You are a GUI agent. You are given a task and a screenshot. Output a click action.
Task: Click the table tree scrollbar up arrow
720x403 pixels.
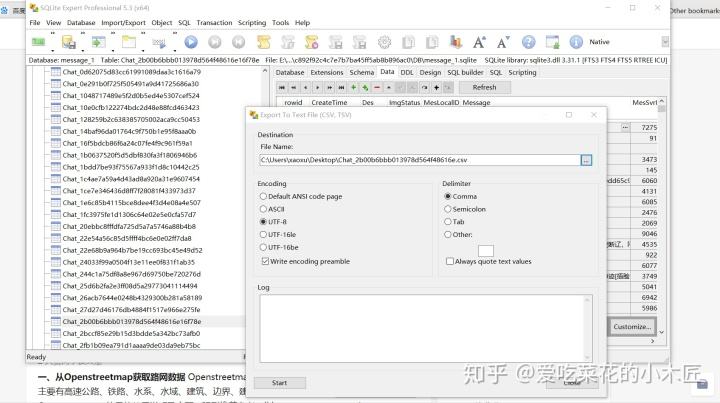pos(265,71)
